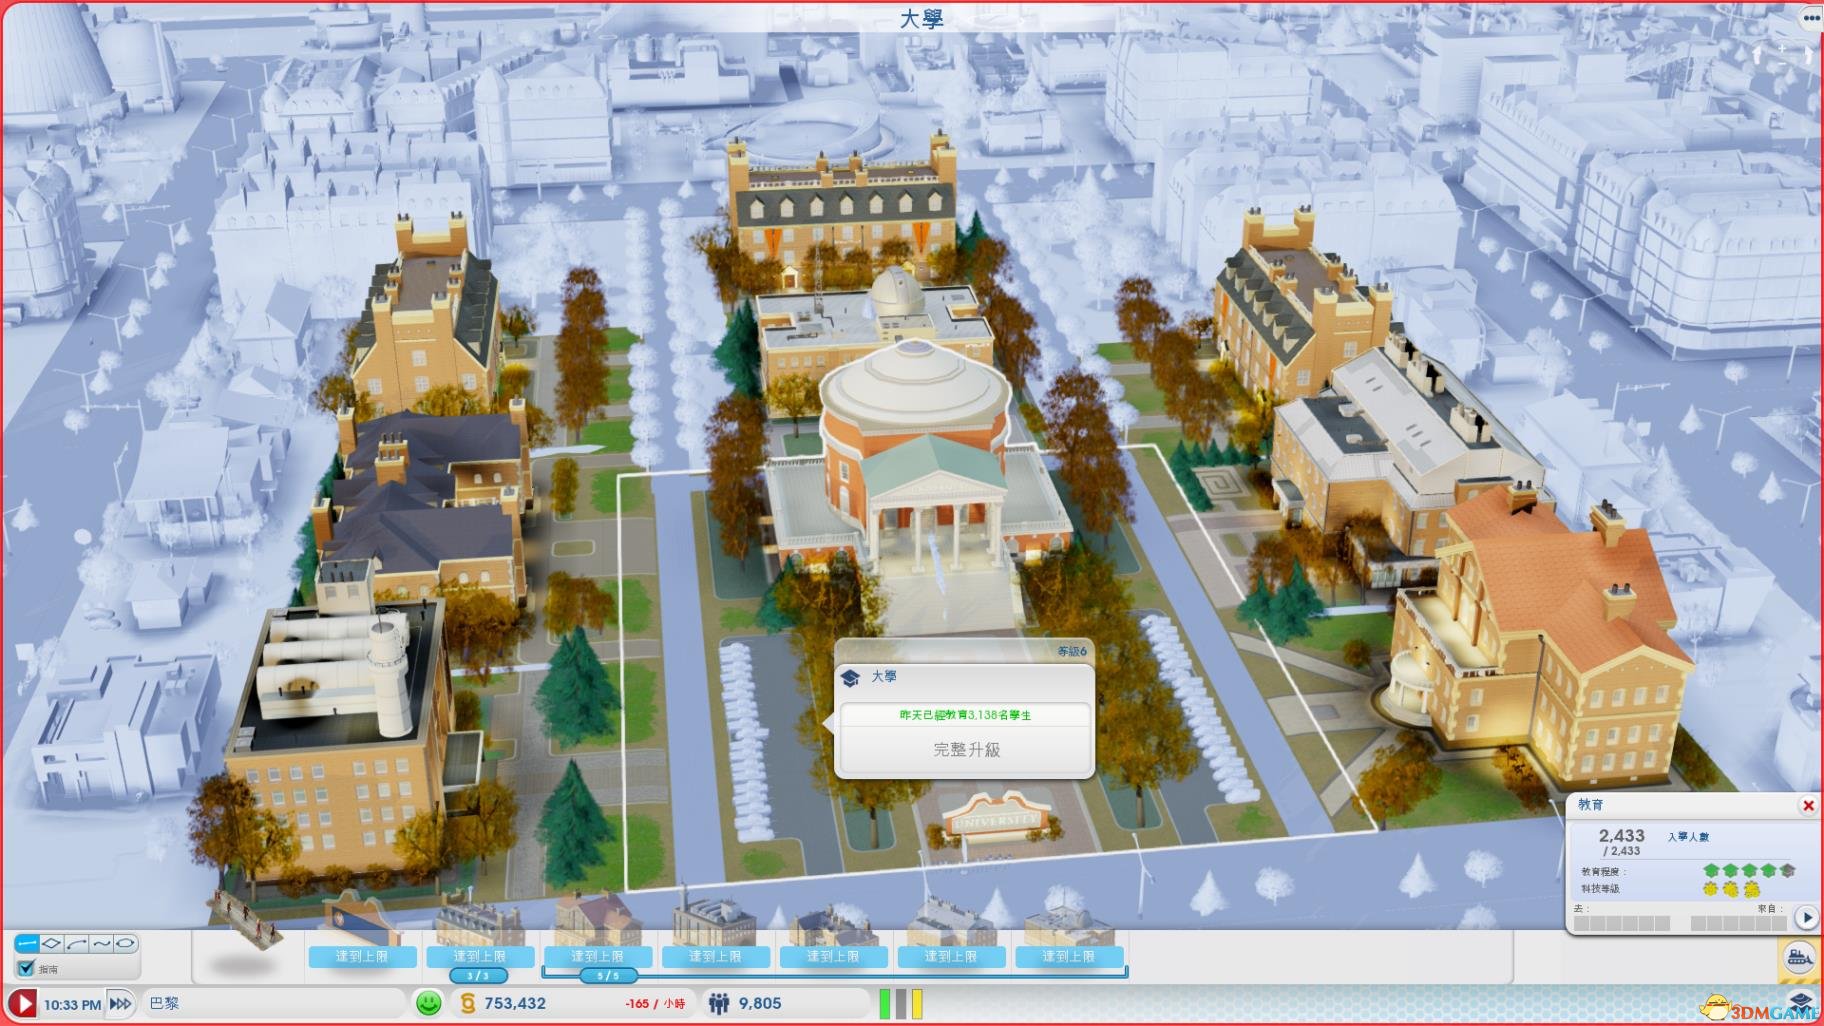Select the school building thumbnail above 5/5
This screenshot has width=1824, height=1026.
pyautogui.click(x=597, y=918)
